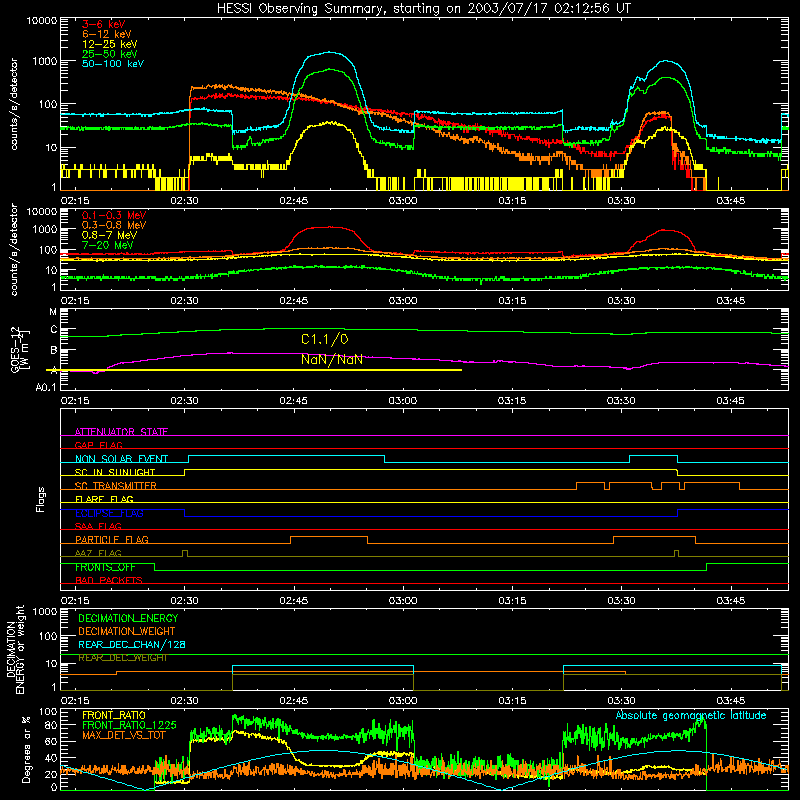Click the '7-20 MeV' legend entry
This screenshot has width=800, height=800.
tap(107, 245)
